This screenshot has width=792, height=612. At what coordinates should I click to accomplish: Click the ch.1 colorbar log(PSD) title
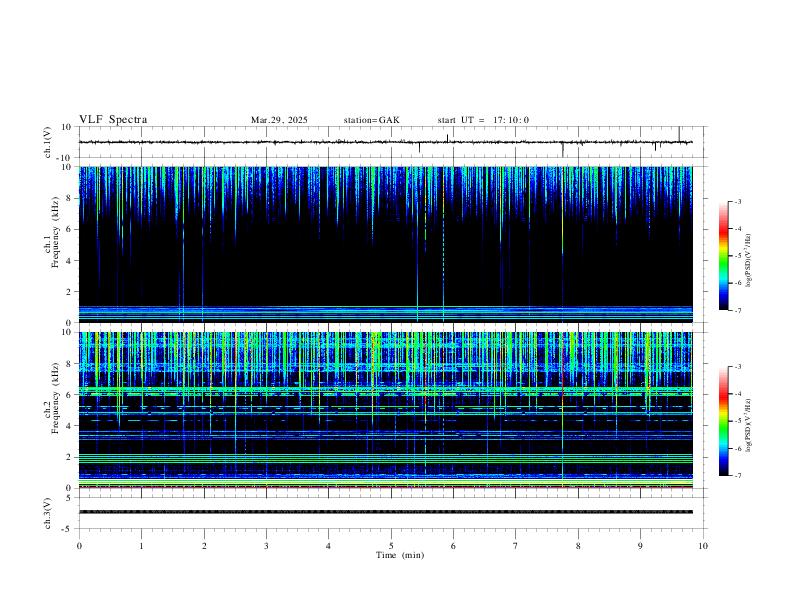click(x=748, y=260)
